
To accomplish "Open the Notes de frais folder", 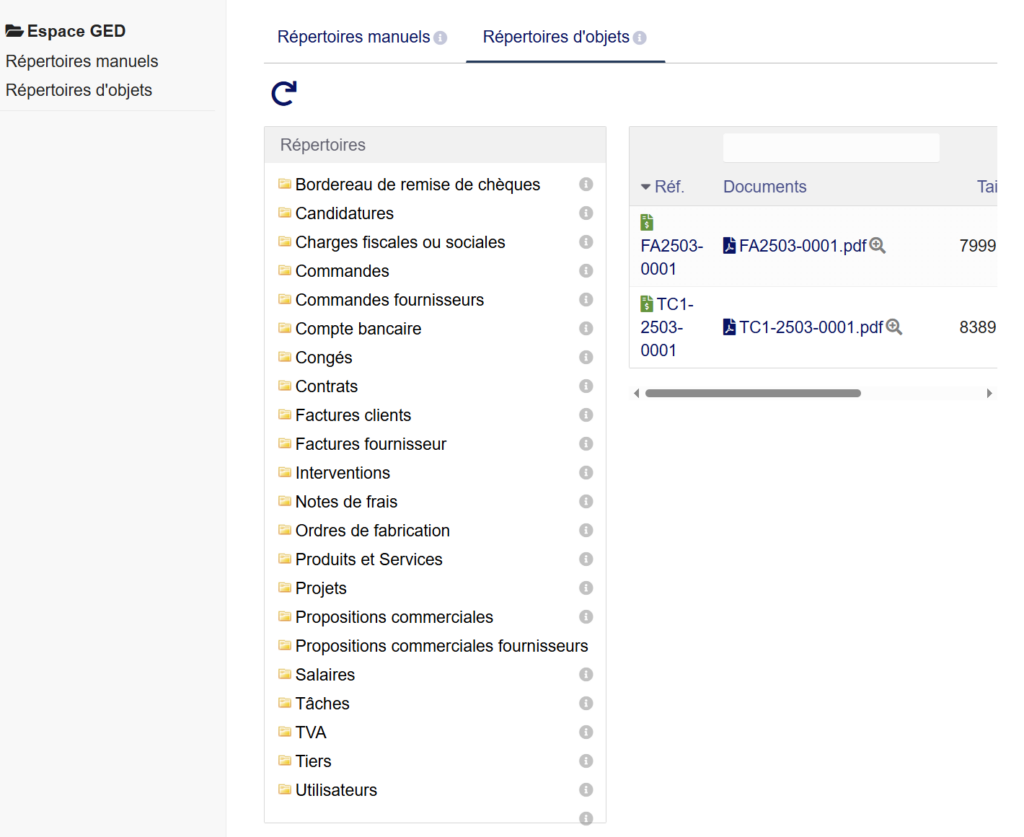I will [x=346, y=502].
